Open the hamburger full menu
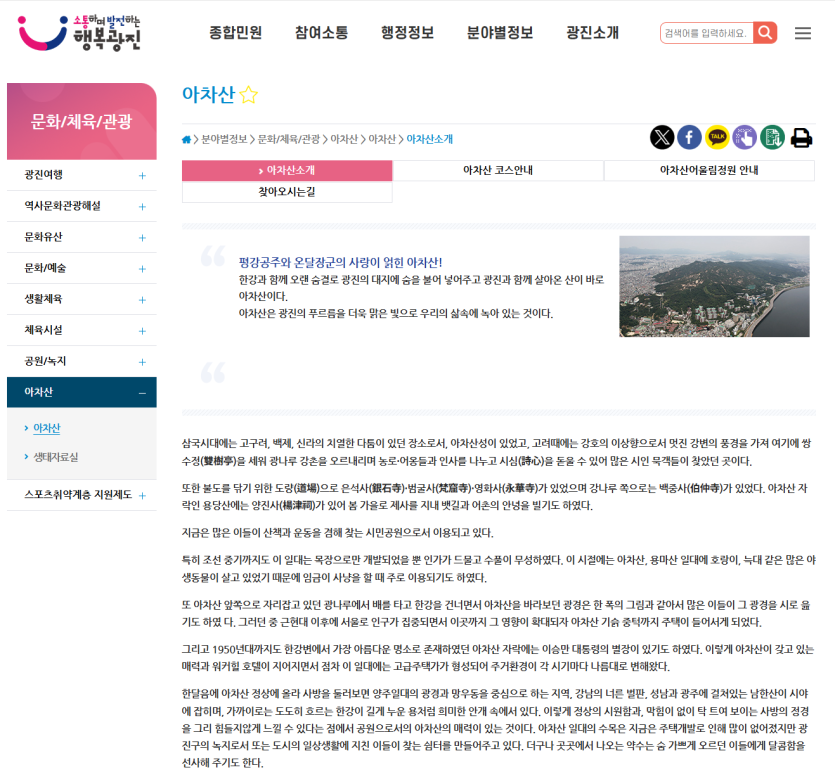This screenshot has width=835, height=770. coord(803,33)
